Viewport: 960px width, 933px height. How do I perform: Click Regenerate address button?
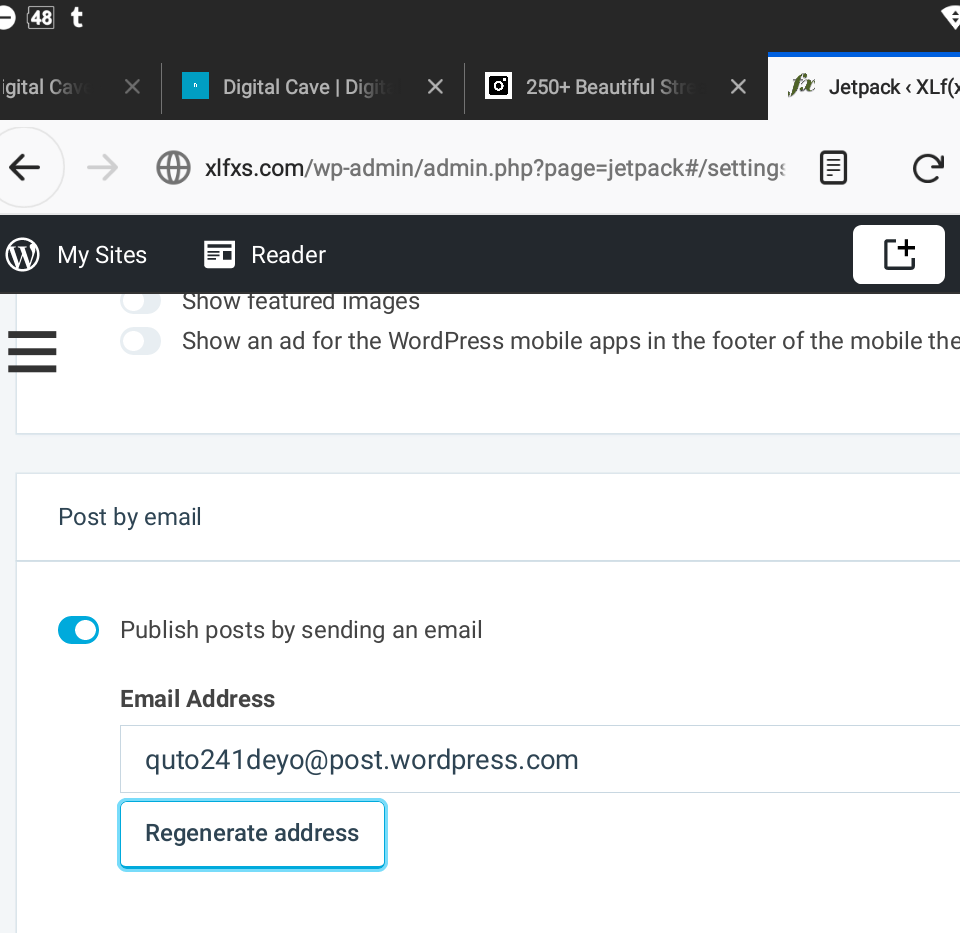[x=252, y=834]
